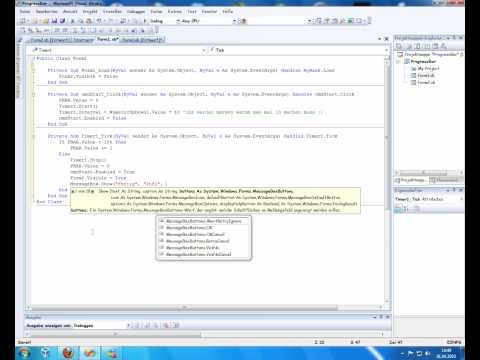Click the categorized view icon in properties
480x360 pixels.
click(398, 209)
